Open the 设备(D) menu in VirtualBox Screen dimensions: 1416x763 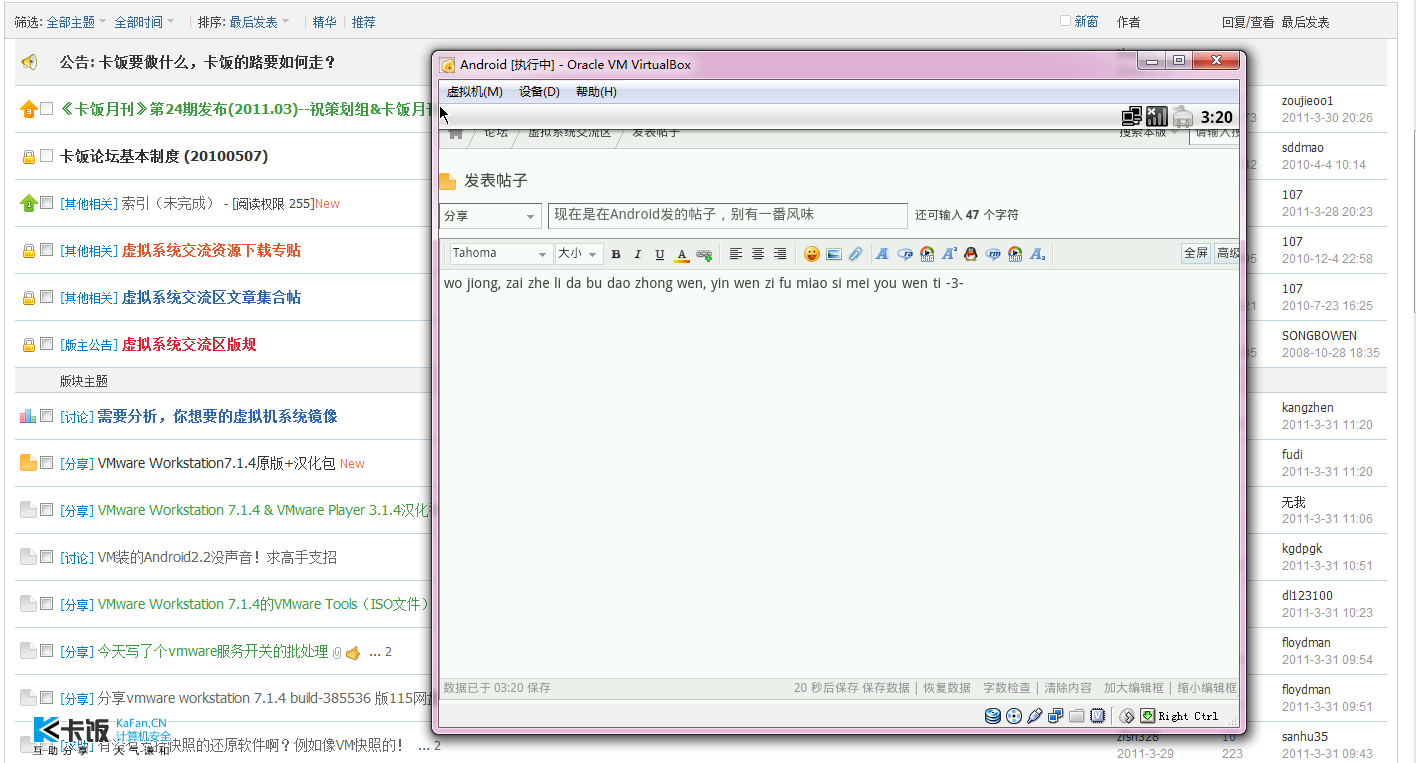point(539,92)
